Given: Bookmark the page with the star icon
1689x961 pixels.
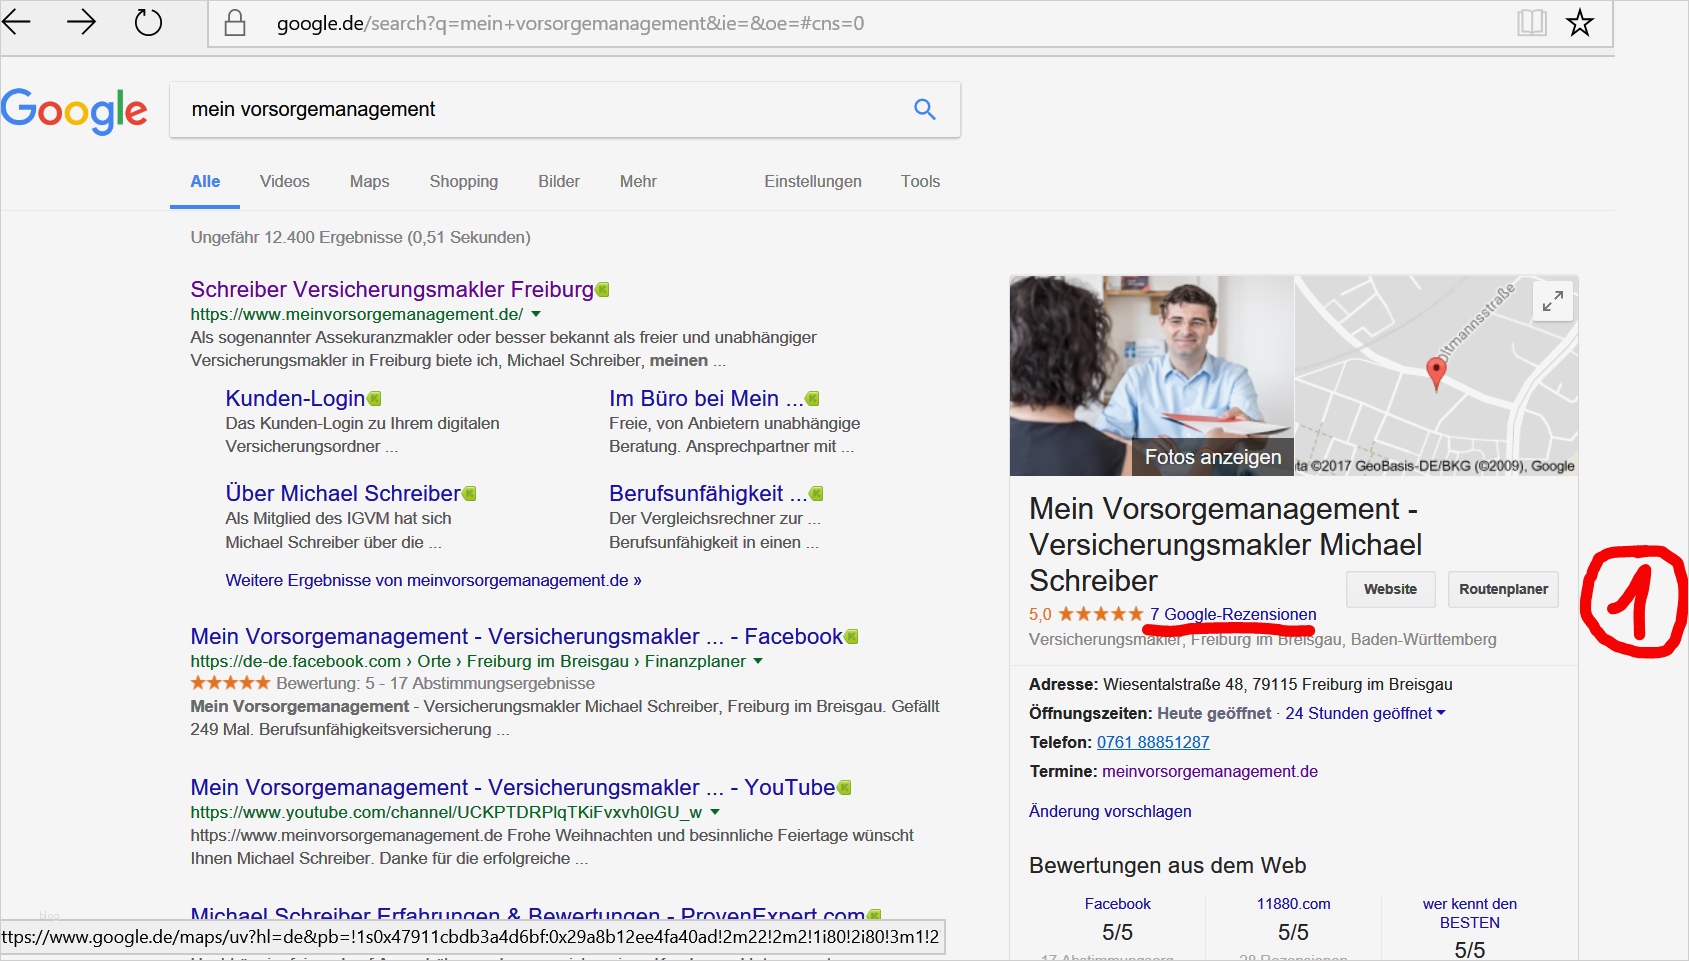Looking at the screenshot, I should point(1580,23).
